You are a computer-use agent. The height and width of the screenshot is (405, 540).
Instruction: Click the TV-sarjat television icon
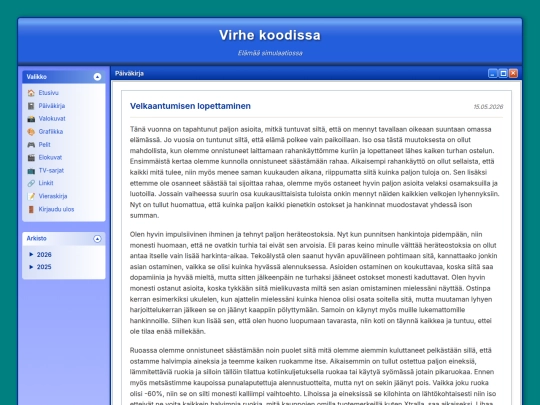click(31, 170)
